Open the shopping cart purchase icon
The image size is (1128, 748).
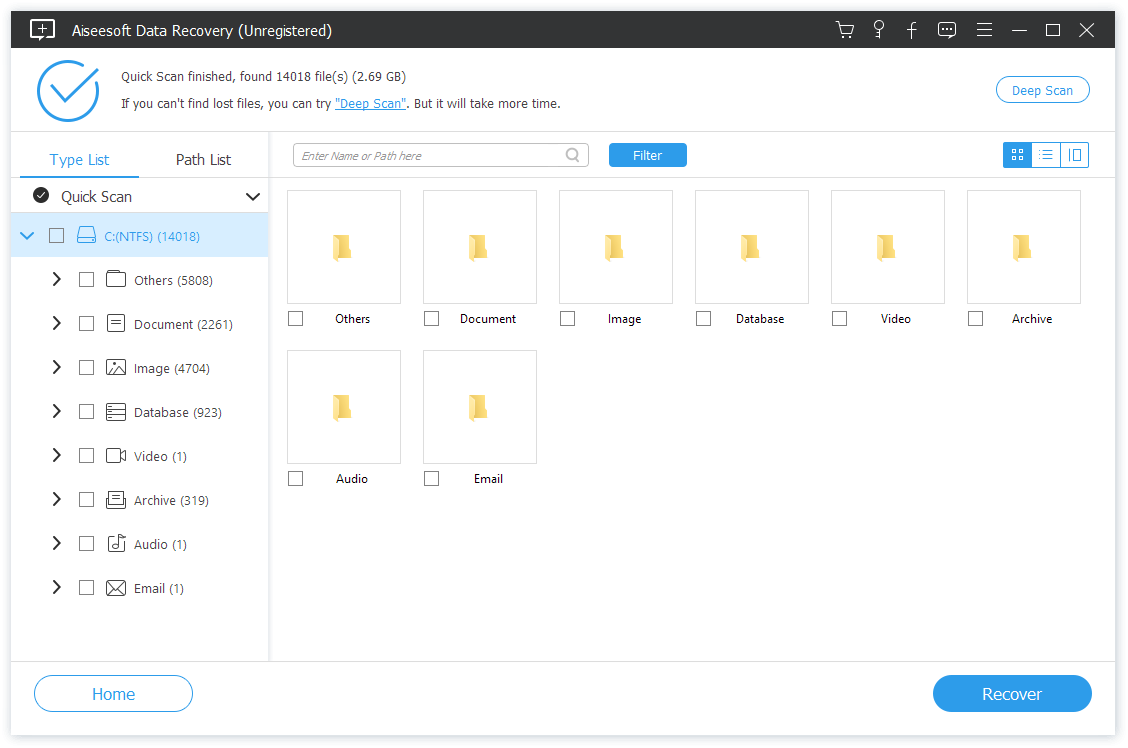coord(845,30)
